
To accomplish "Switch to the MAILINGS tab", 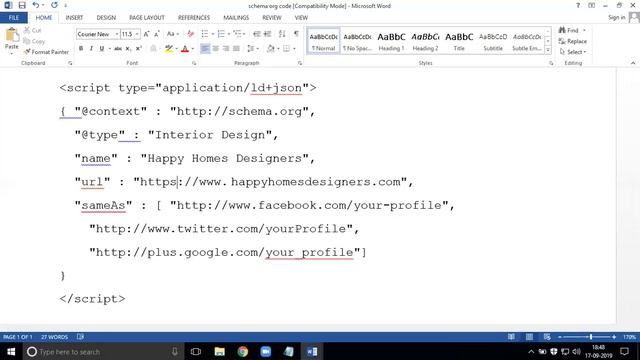I will pos(236,18).
